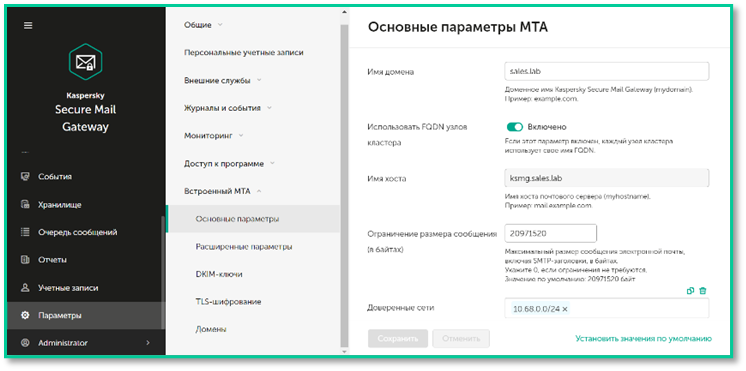
Task: Click the message size limit field 20971520
Action: (550, 233)
